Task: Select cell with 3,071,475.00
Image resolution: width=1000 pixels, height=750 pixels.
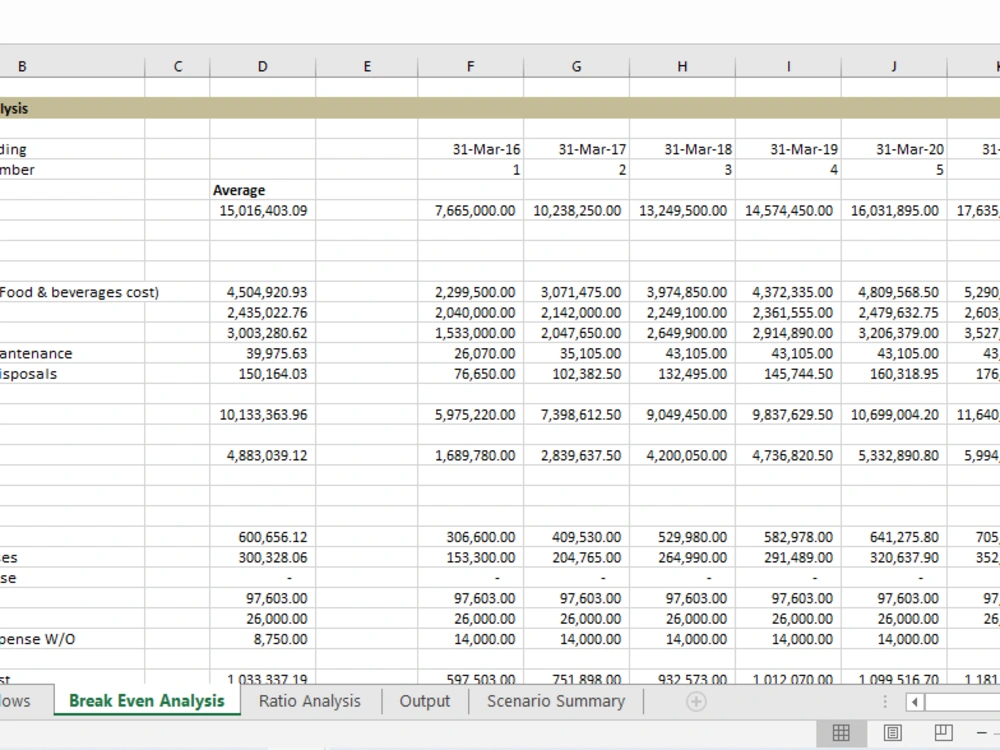Action: point(577,292)
